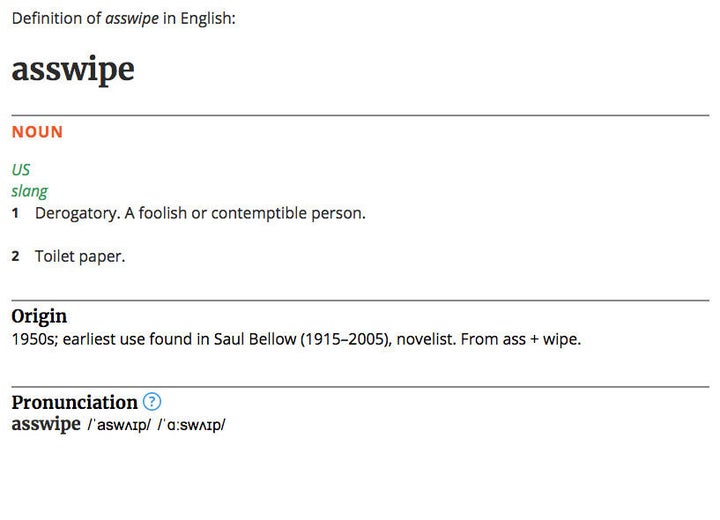
Task: Click definition number 2 marker
Action: pyautogui.click(x=15, y=256)
